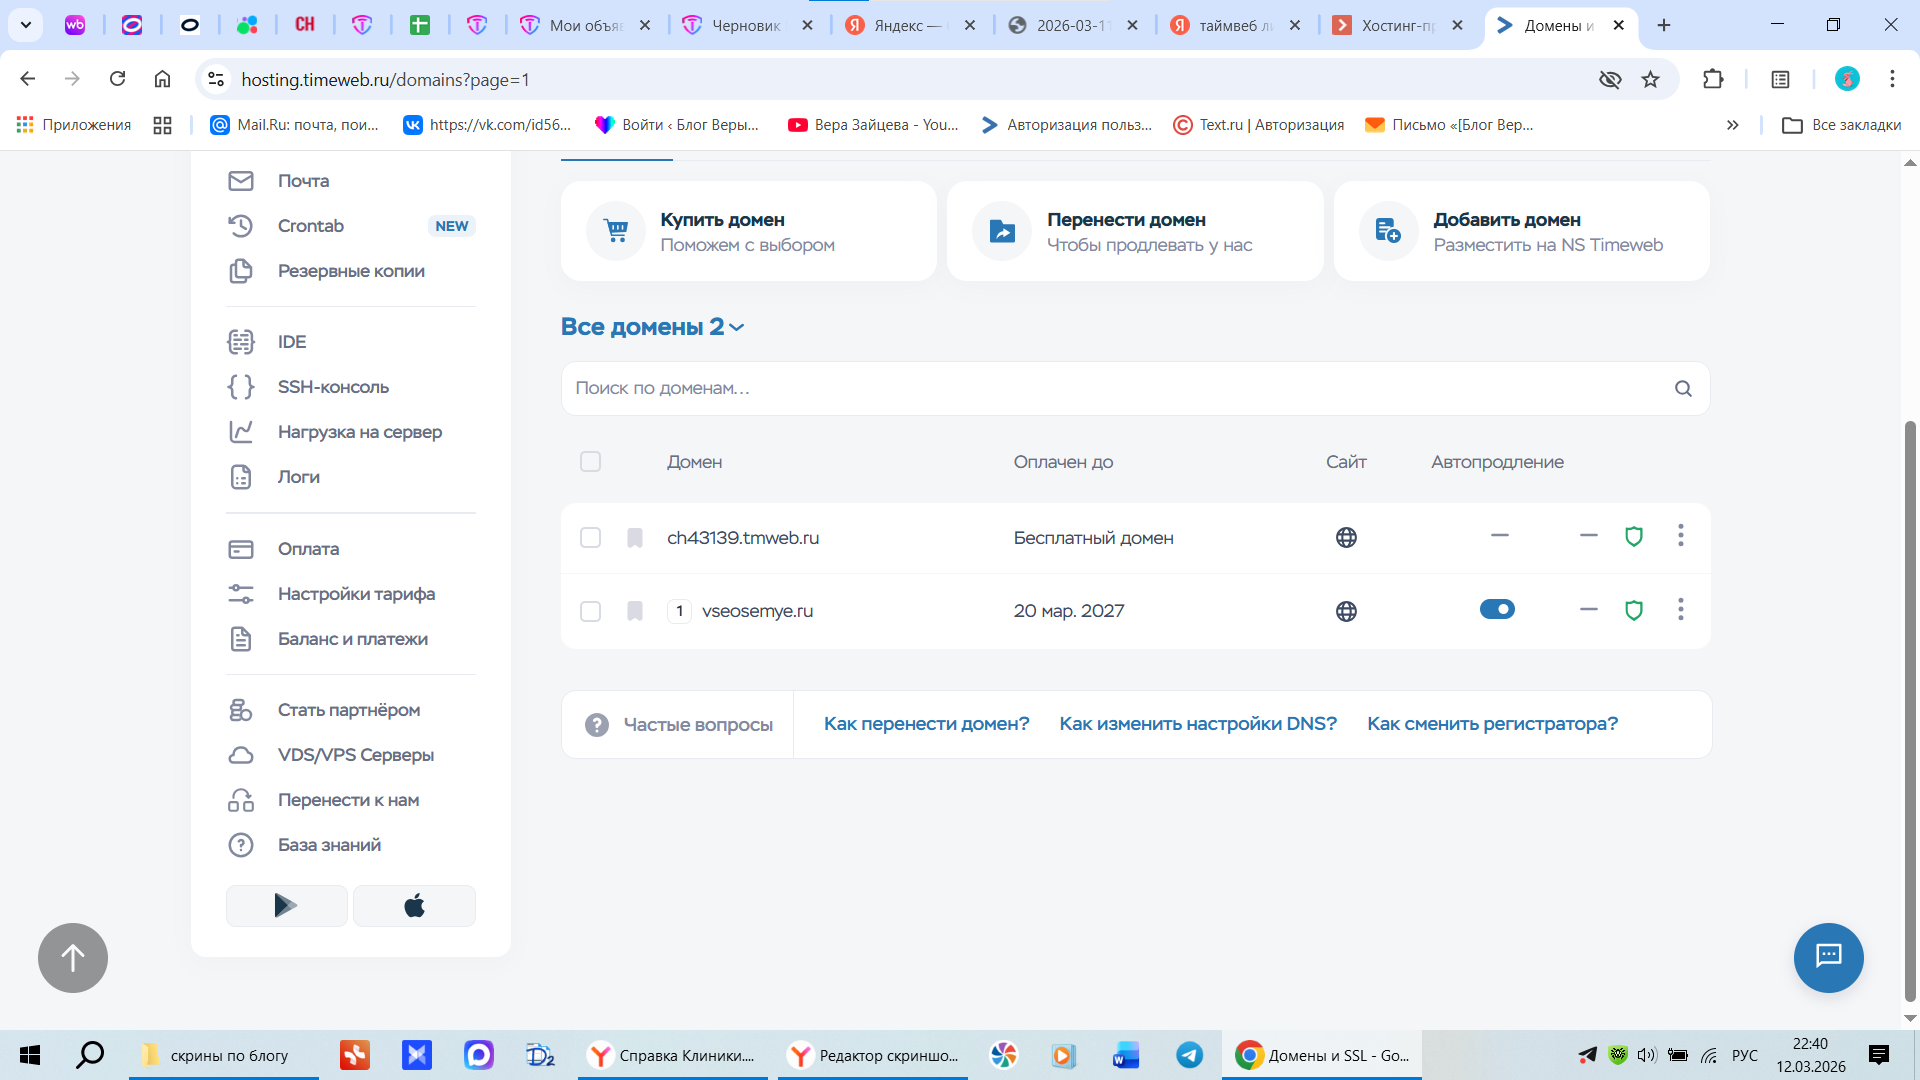
Task: Click the "Купить домен" card
Action: (x=748, y=231)
